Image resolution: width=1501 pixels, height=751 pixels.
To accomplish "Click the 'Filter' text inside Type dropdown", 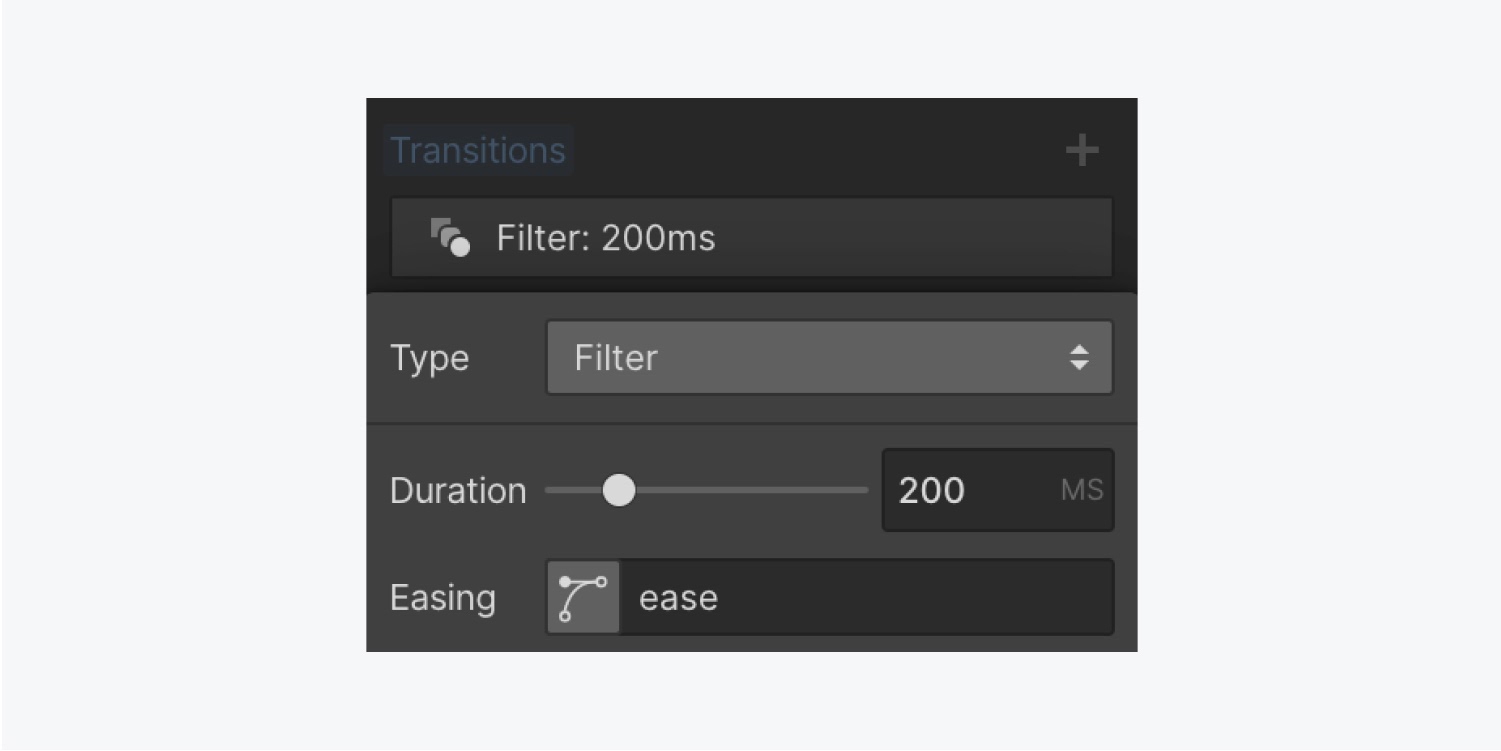I will [x=616, y=358].
